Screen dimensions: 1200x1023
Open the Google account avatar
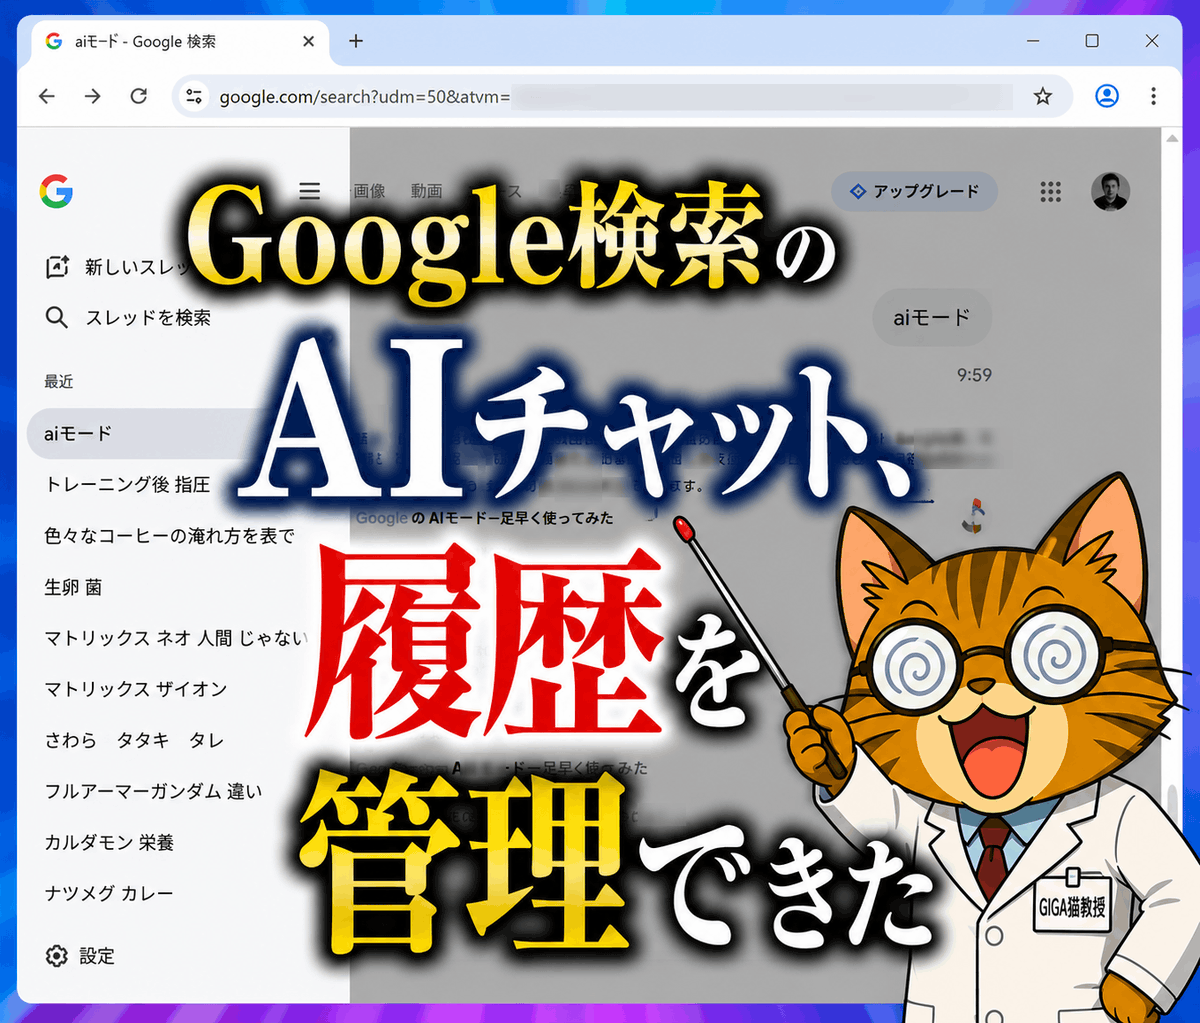[1110, 191]
